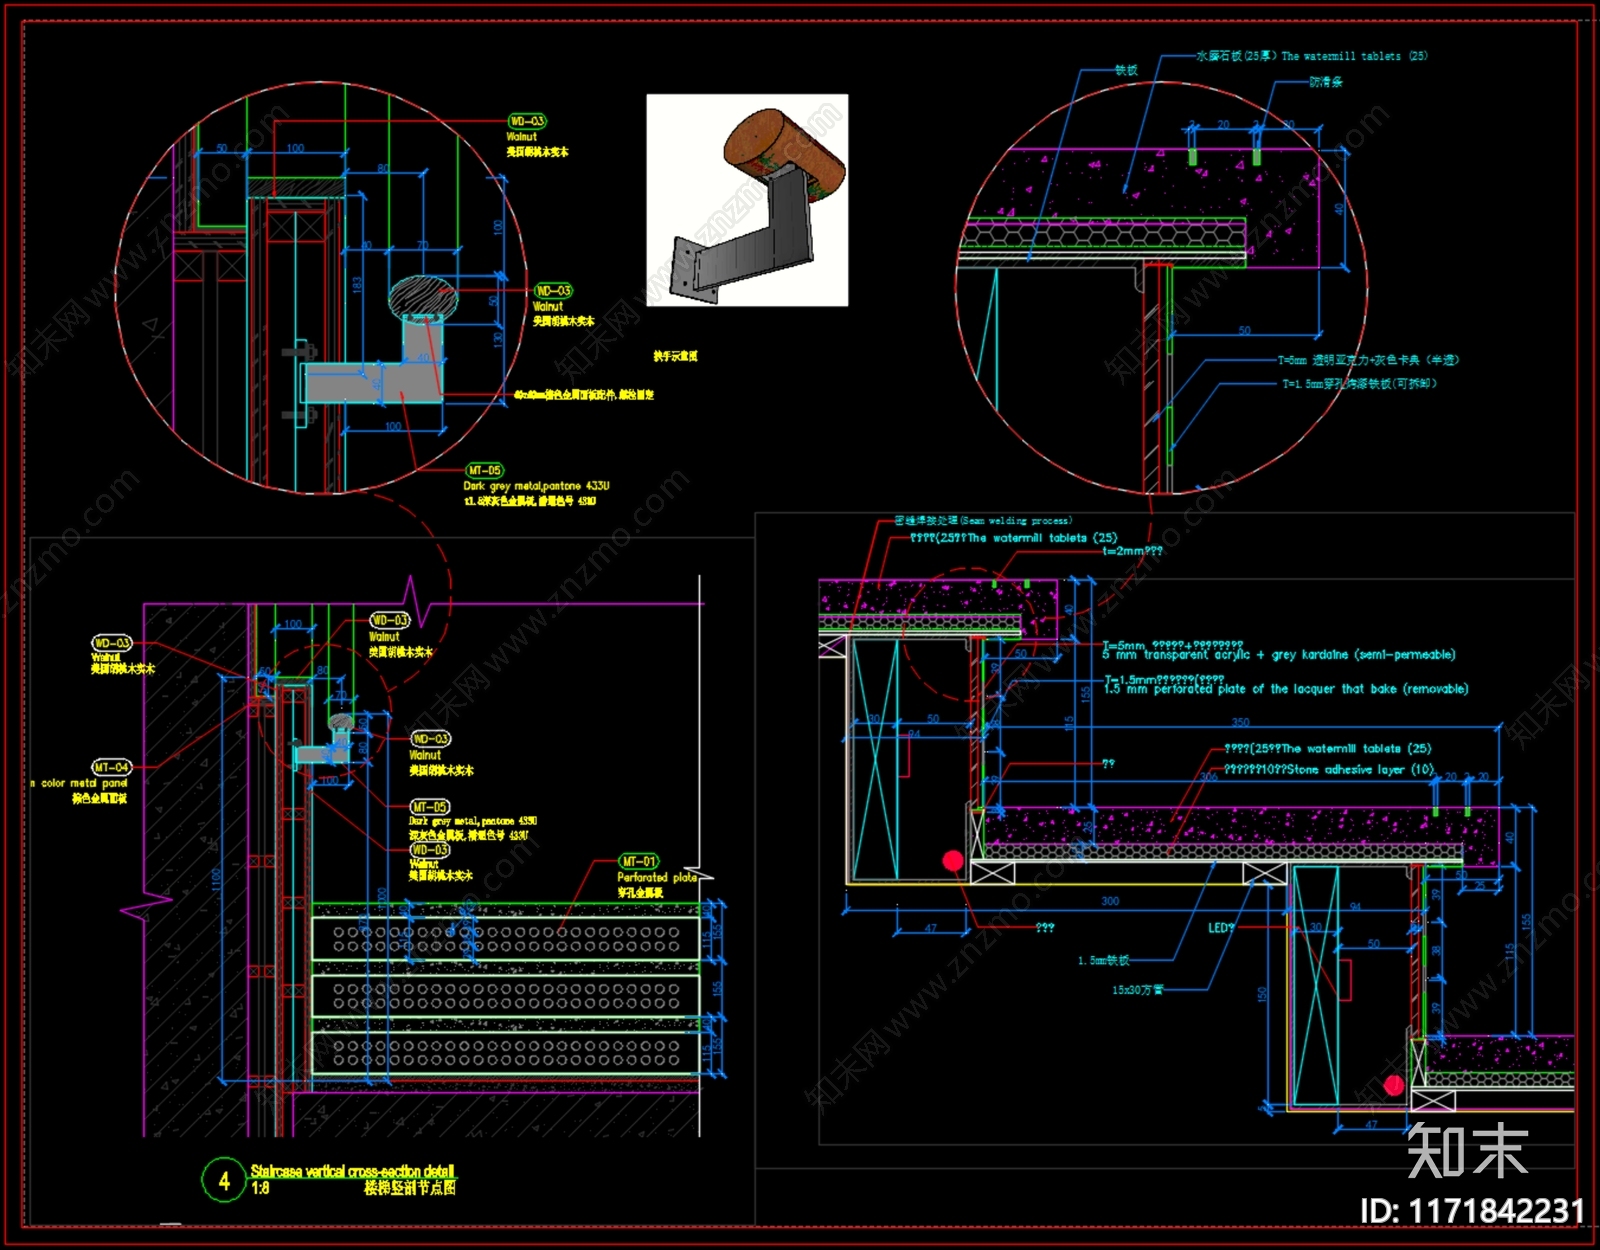This screenshot has height=1250, width=1600.
Task: Click the '1.5 mm perforated plate of the lacquer' note
Action: pos(1286,689)
